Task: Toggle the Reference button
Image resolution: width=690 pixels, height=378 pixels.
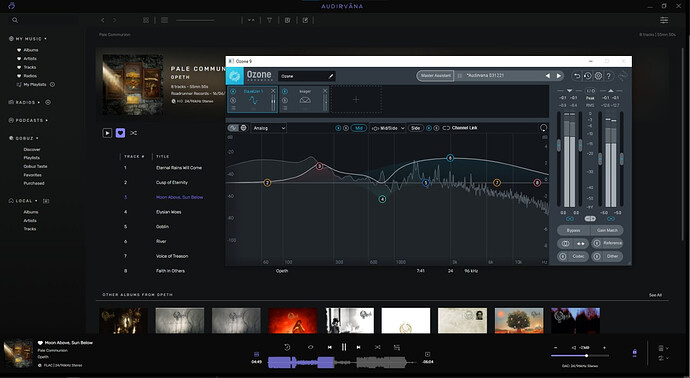Action: 607,243
